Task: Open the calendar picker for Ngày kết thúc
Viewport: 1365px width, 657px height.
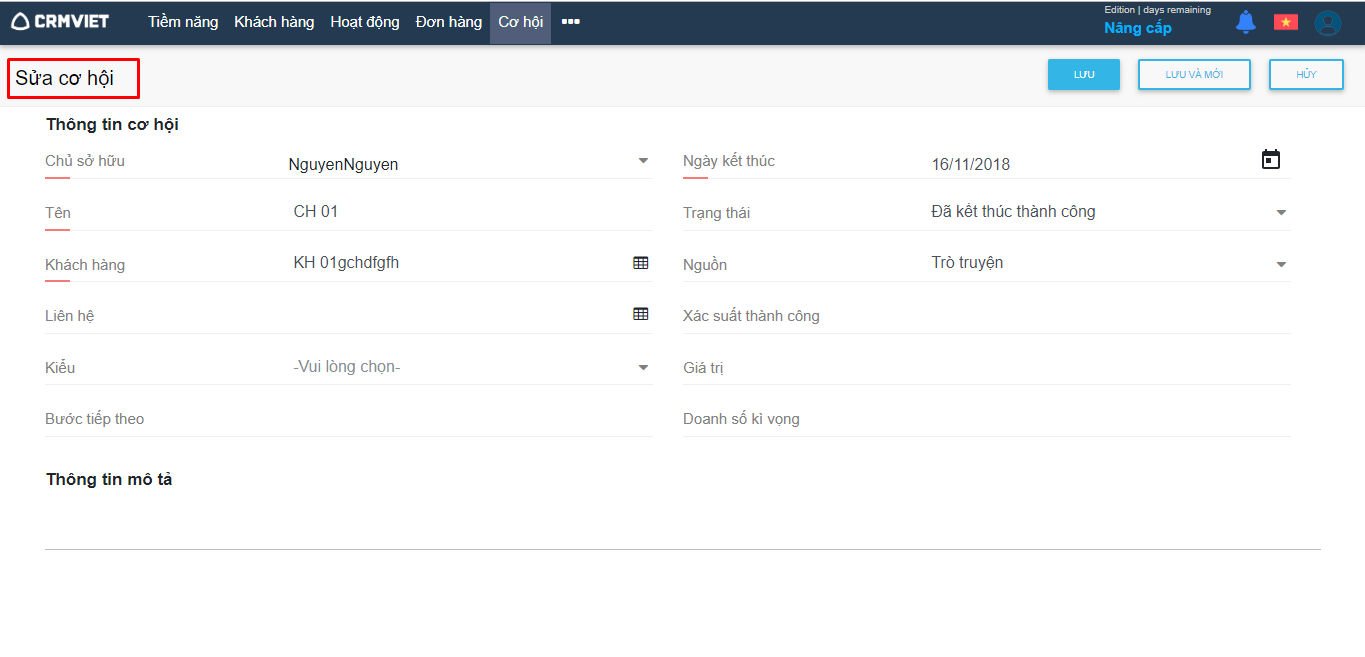Action: click(1270, 160)
